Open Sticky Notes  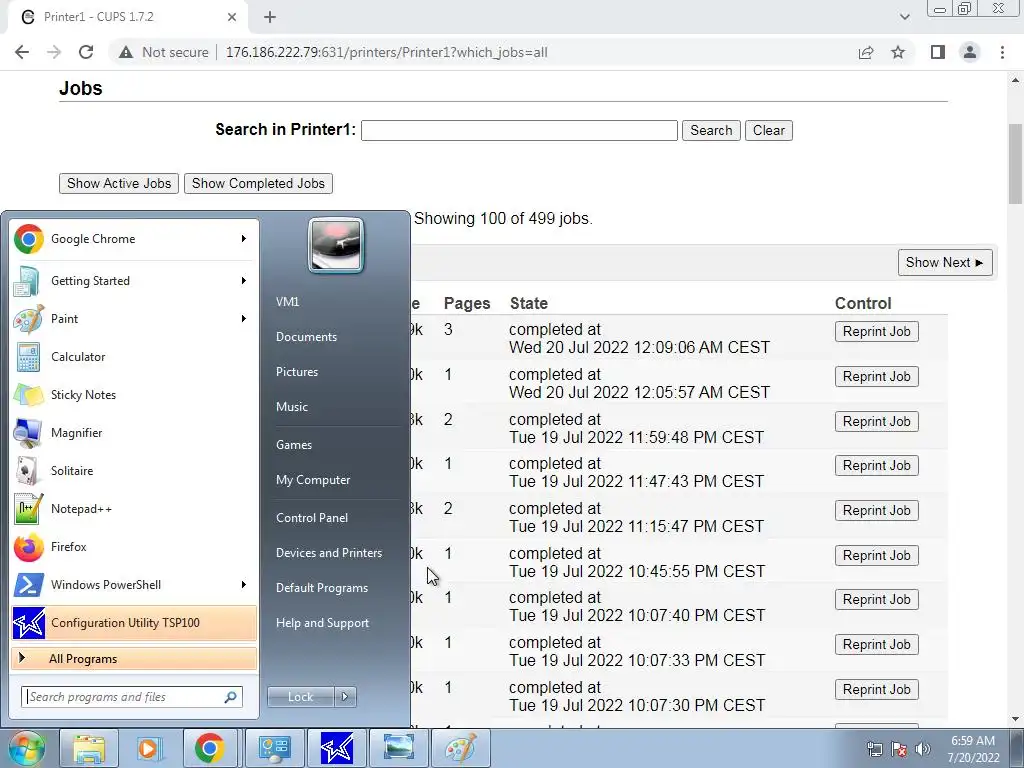(x=134, y=394)
